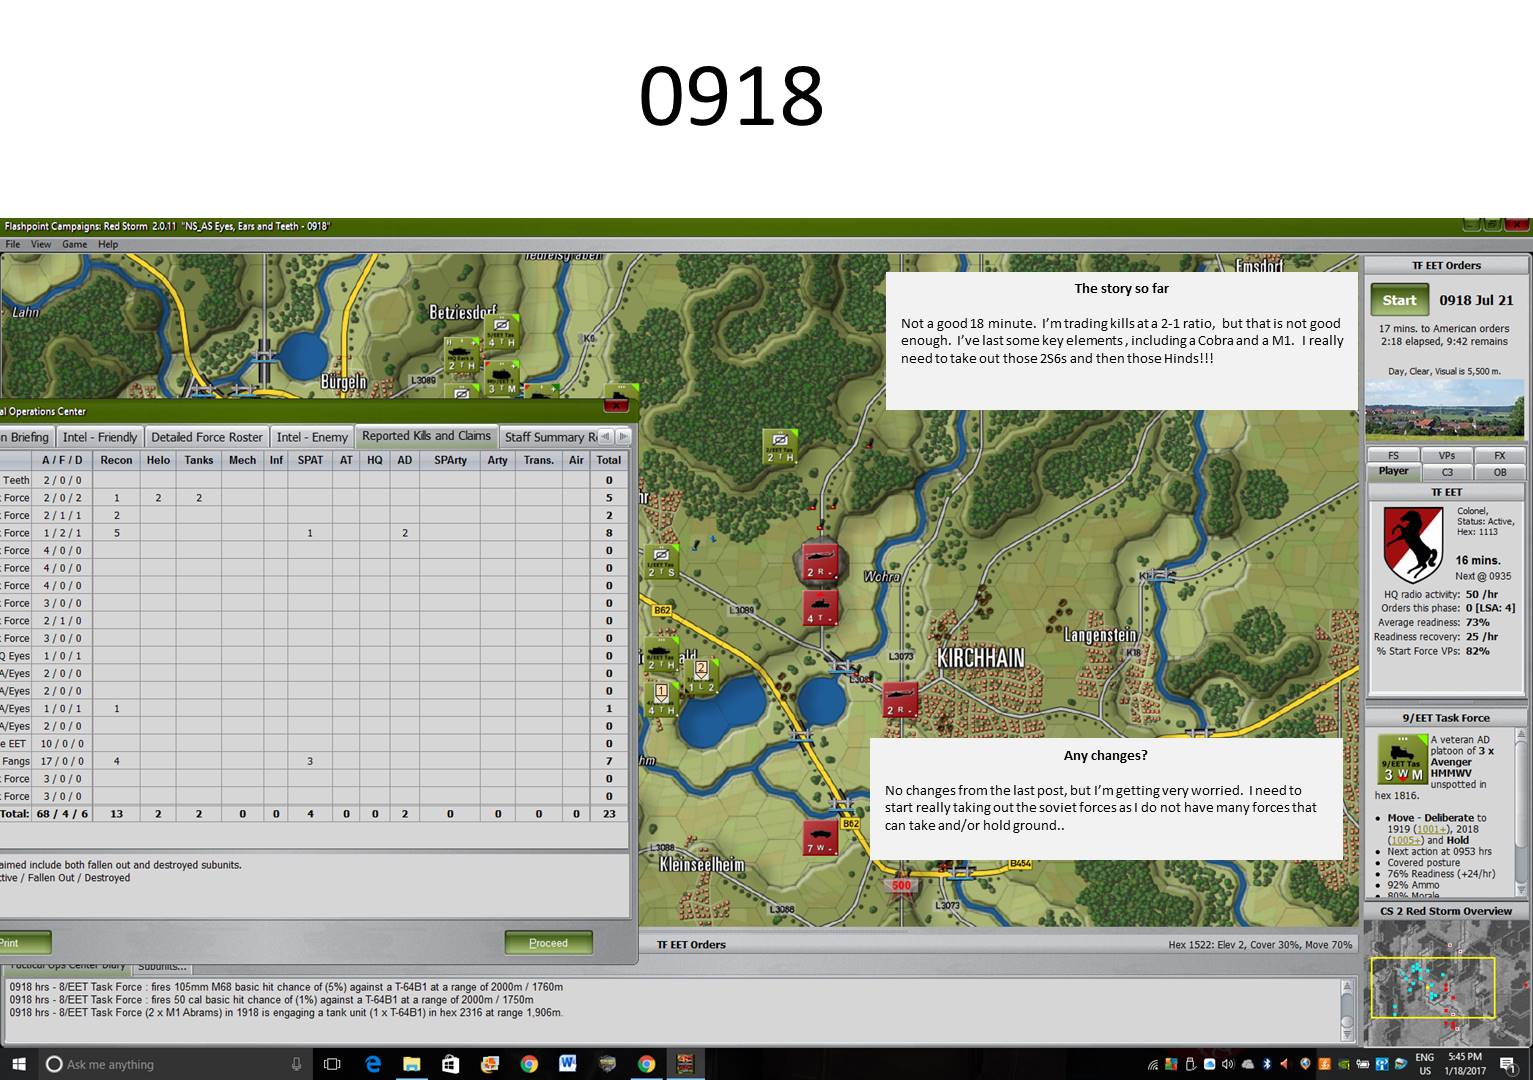Select green 2TH tank unit near B62
The height and width of the screenshot is (1080, 1533).
pyautogui.click(x=660, y=654)
